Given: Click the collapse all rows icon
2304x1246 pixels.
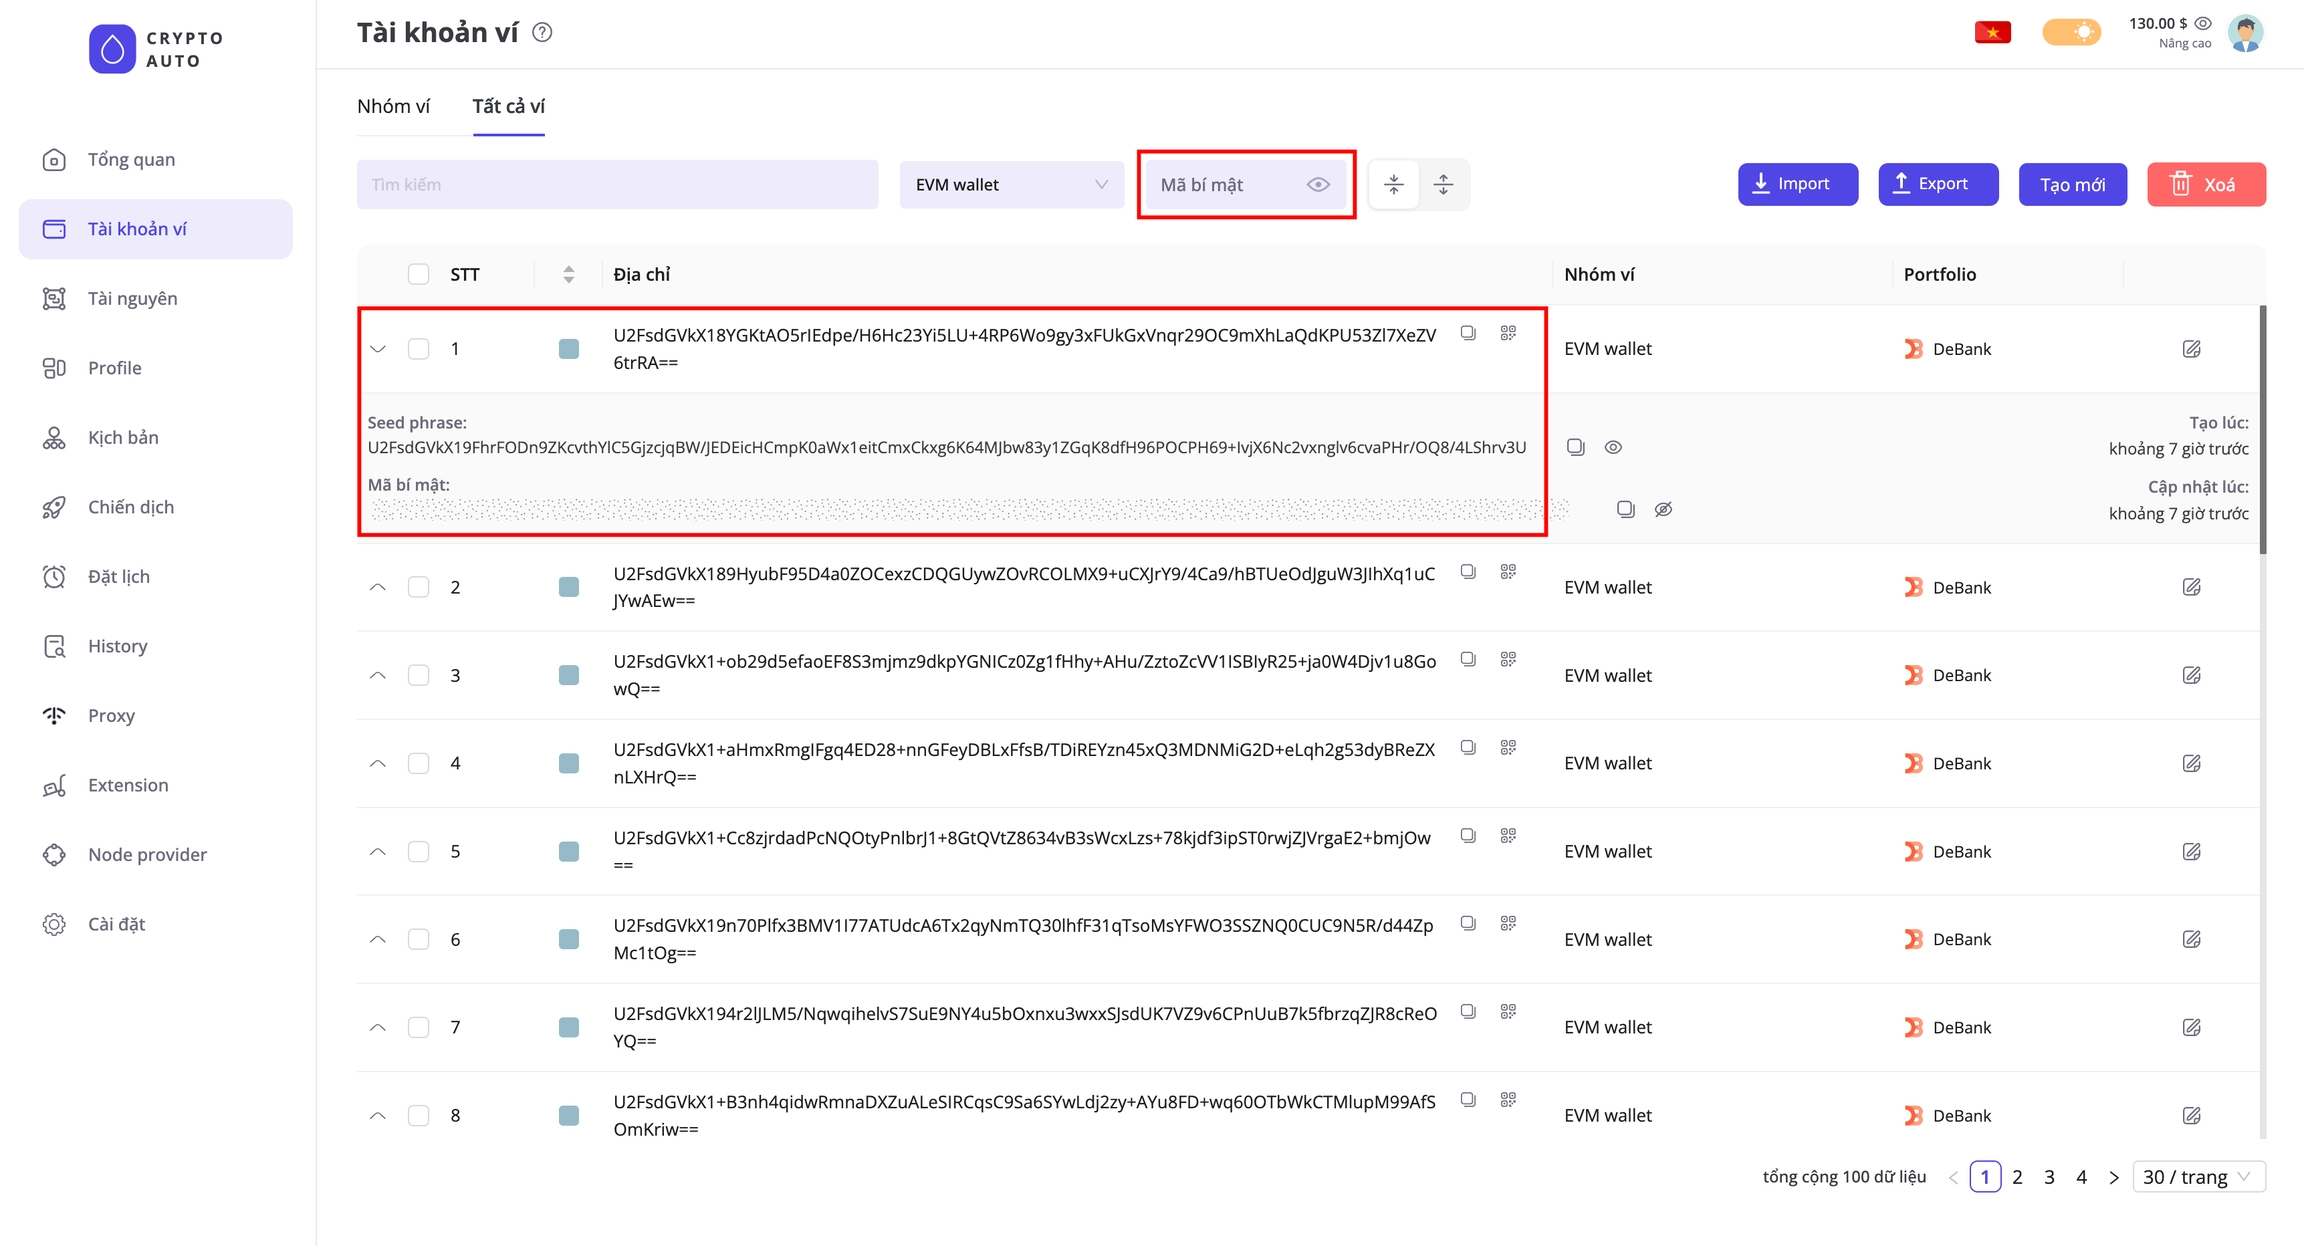Looking at the screenshot, I should click(1394, 184).
